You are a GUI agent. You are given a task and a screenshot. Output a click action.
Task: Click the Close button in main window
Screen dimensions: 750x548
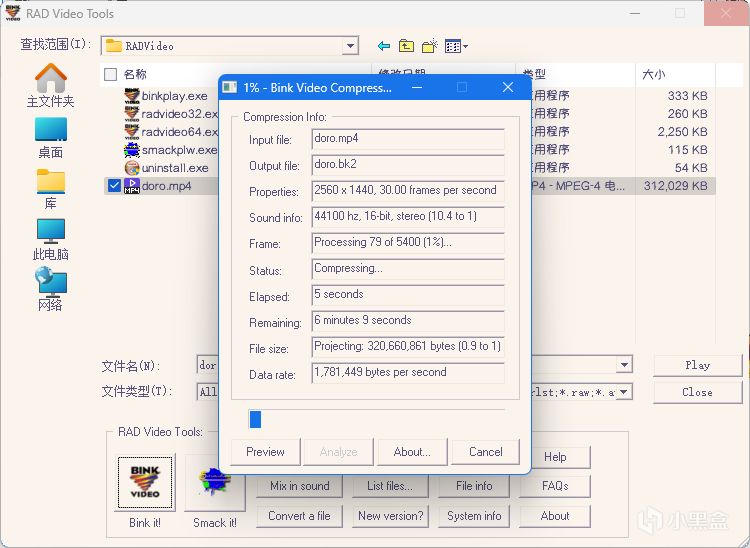click(x=697, y=392)
